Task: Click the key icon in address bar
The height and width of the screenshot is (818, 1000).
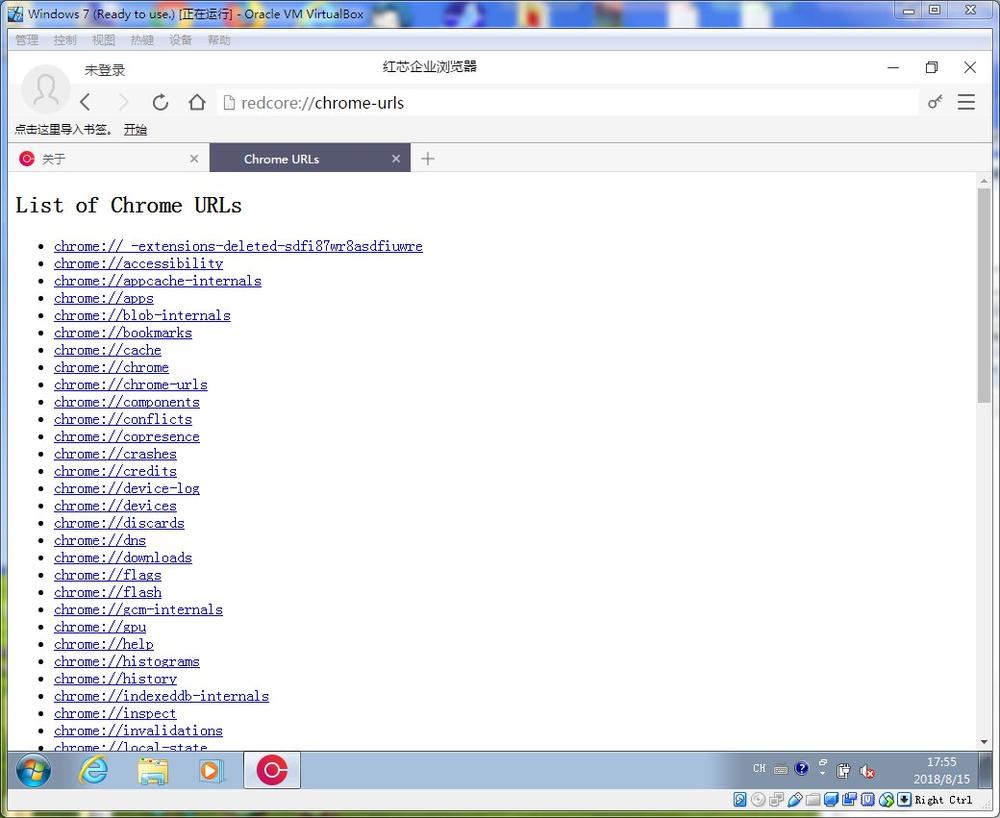Action: [935, 102]
